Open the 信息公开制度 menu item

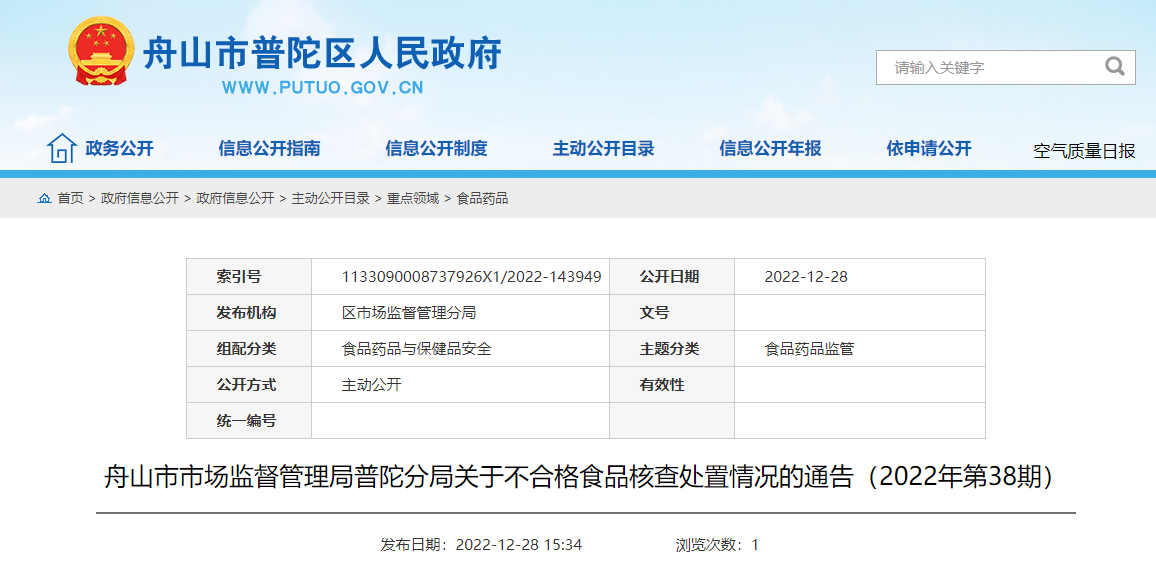436,148
